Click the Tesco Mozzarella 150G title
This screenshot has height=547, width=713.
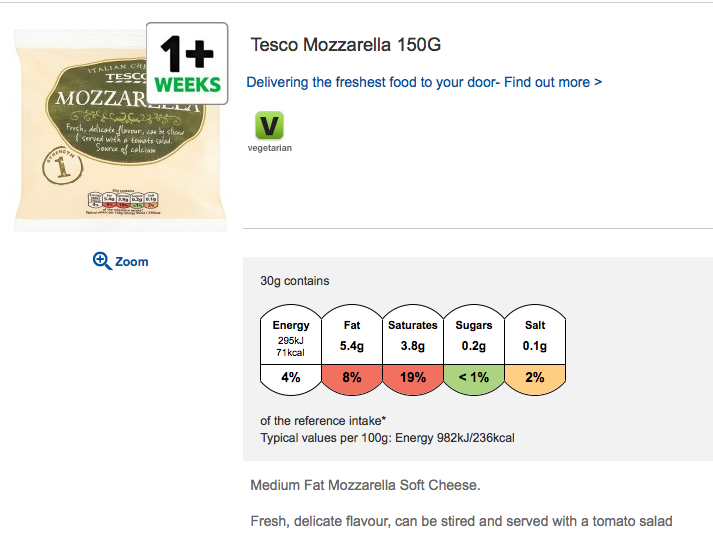tap(345, 45)
